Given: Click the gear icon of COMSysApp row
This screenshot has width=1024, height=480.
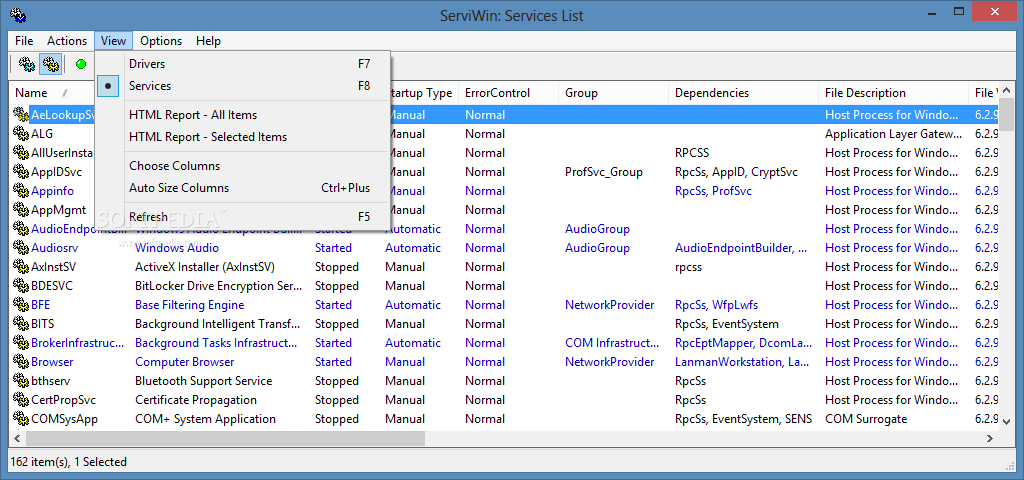Looking at the screenshot, I should [x=22, y=418].
